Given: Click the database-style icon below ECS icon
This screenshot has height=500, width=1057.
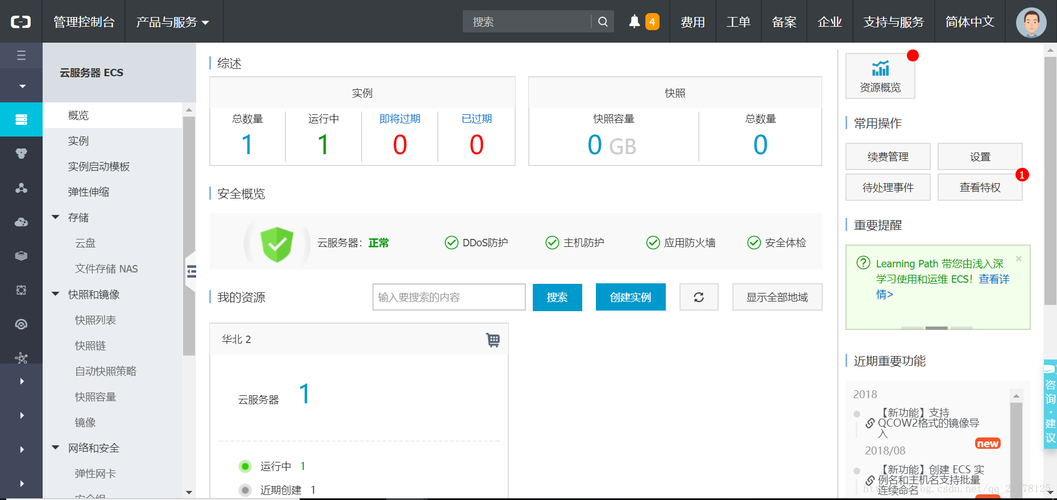Looking at the screenshot, I should tap(21, 154).
